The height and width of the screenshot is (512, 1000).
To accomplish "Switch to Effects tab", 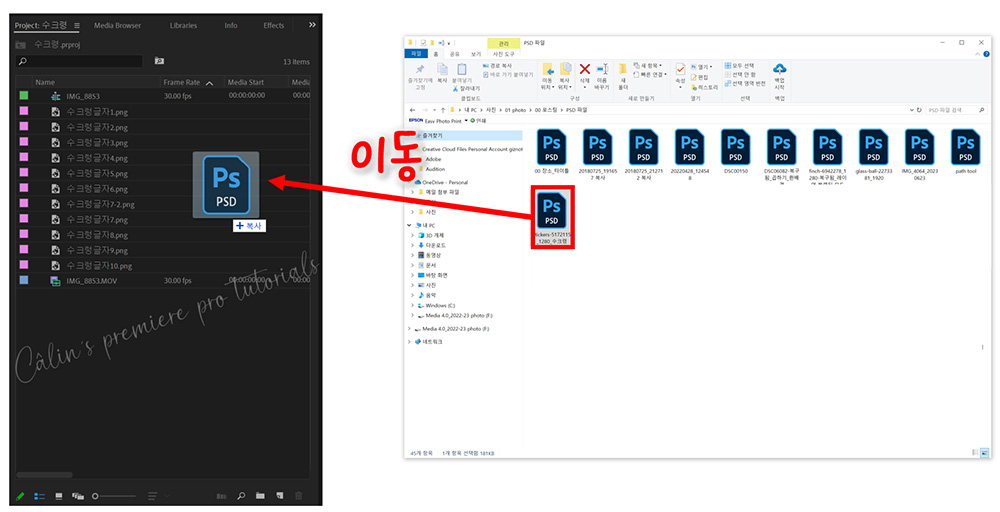I will click(274, 26).
